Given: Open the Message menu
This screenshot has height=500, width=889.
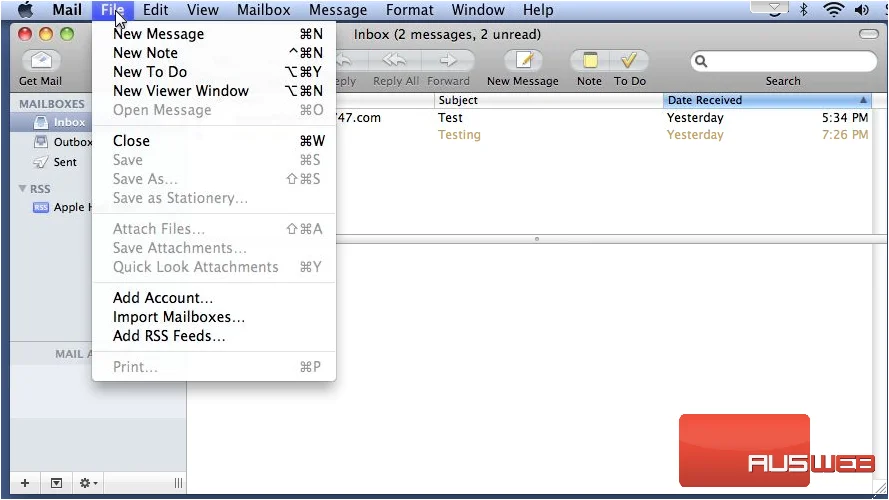Looking at the screenshot, I should click(x=338, y=10).
